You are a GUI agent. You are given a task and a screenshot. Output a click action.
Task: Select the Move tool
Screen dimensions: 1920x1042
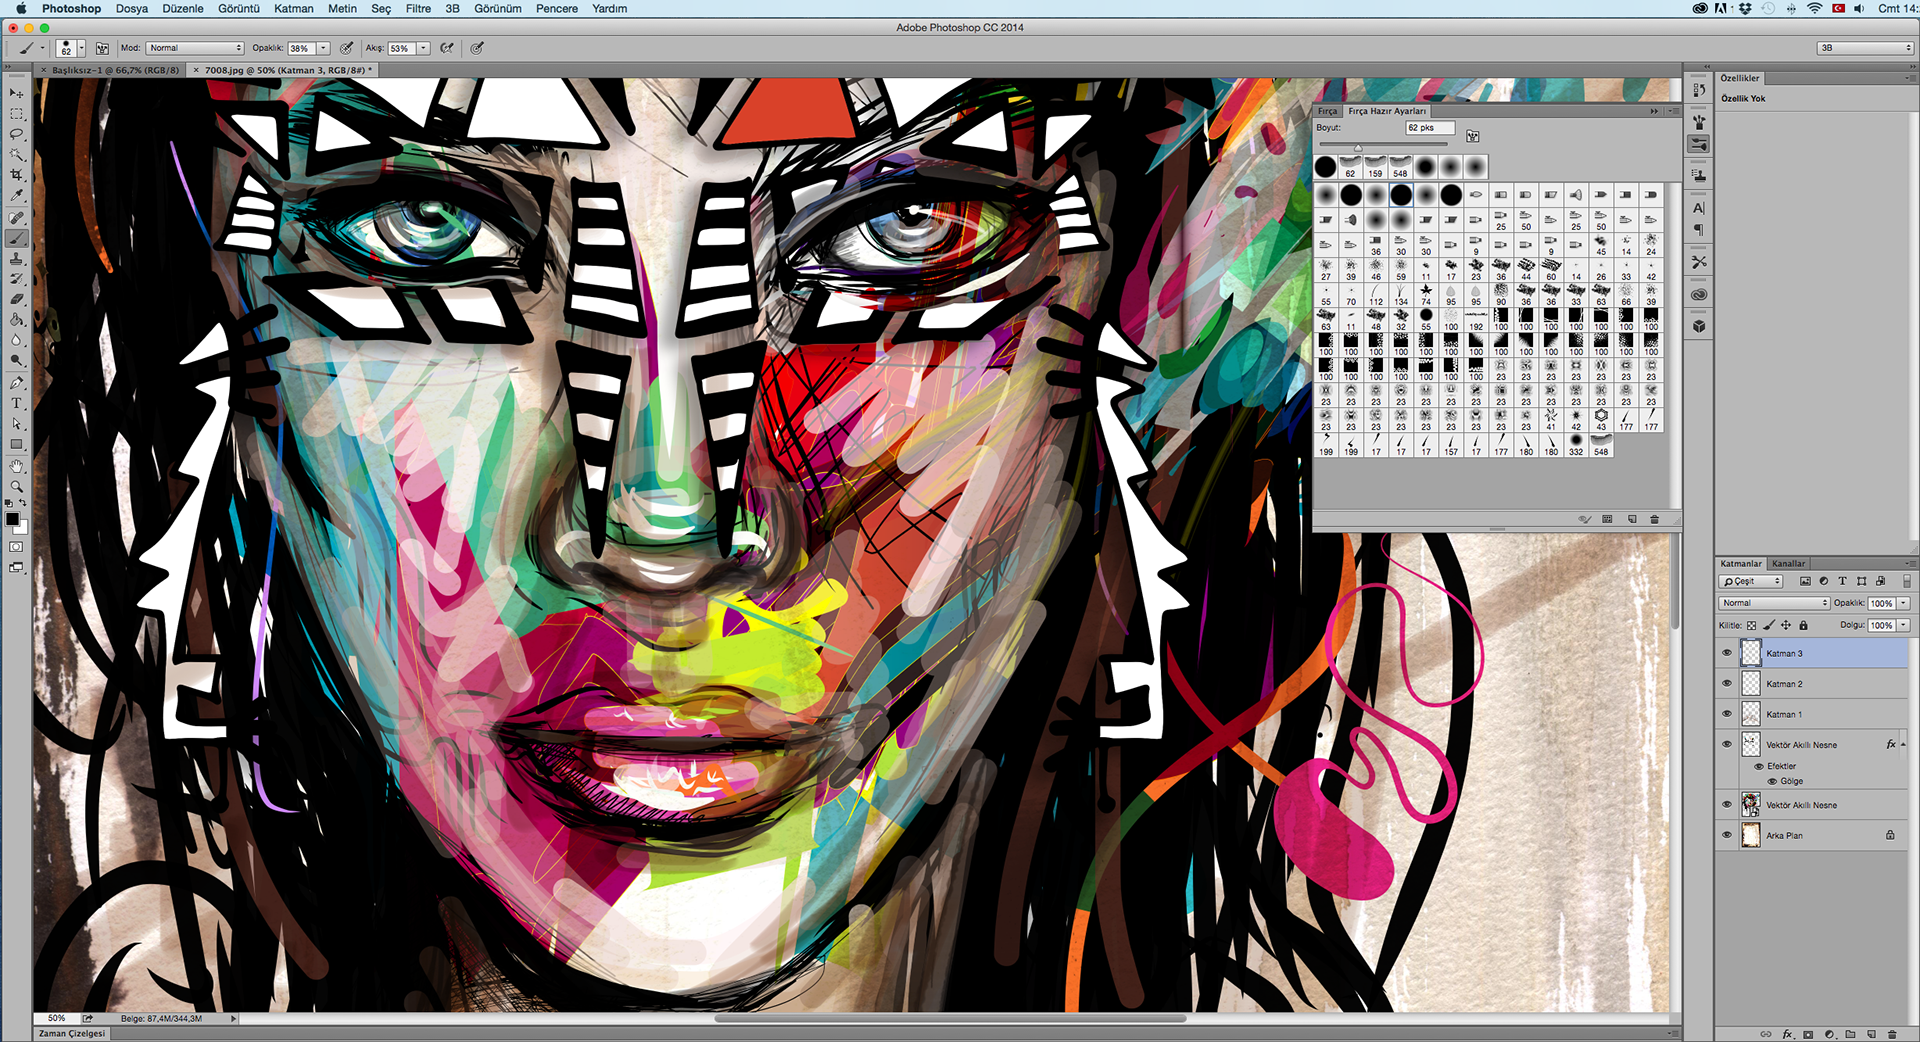[x=16, y=93]
